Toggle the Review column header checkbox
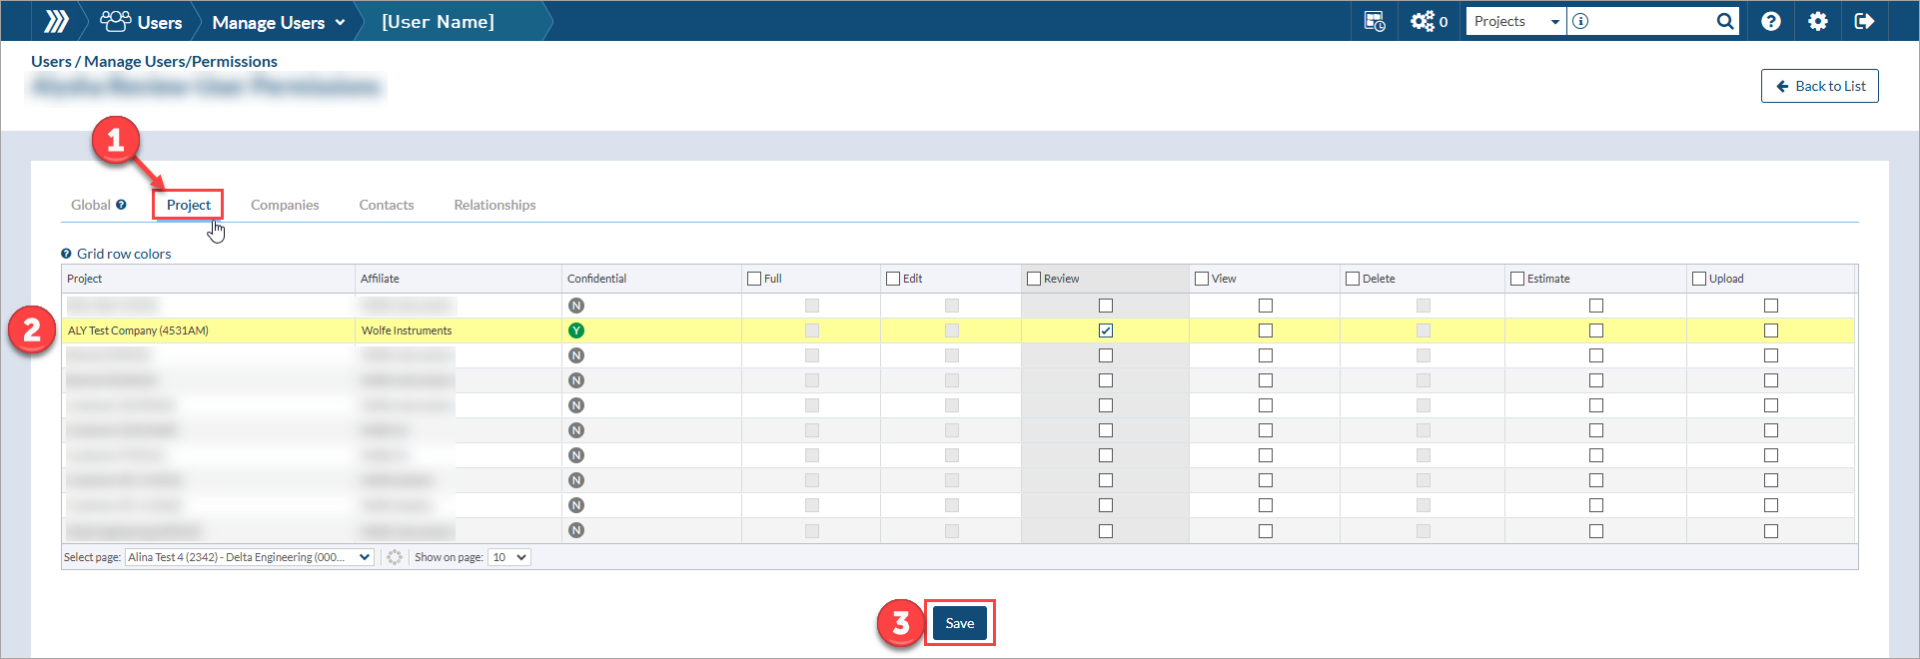Viewport: 1920px width, 659px height. 1034,279
